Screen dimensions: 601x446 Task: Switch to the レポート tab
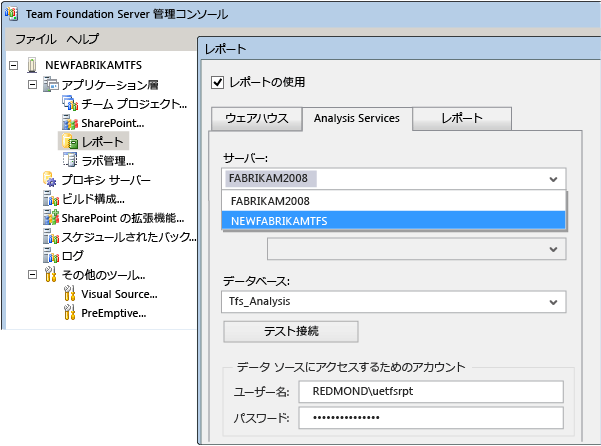(462, 118)
